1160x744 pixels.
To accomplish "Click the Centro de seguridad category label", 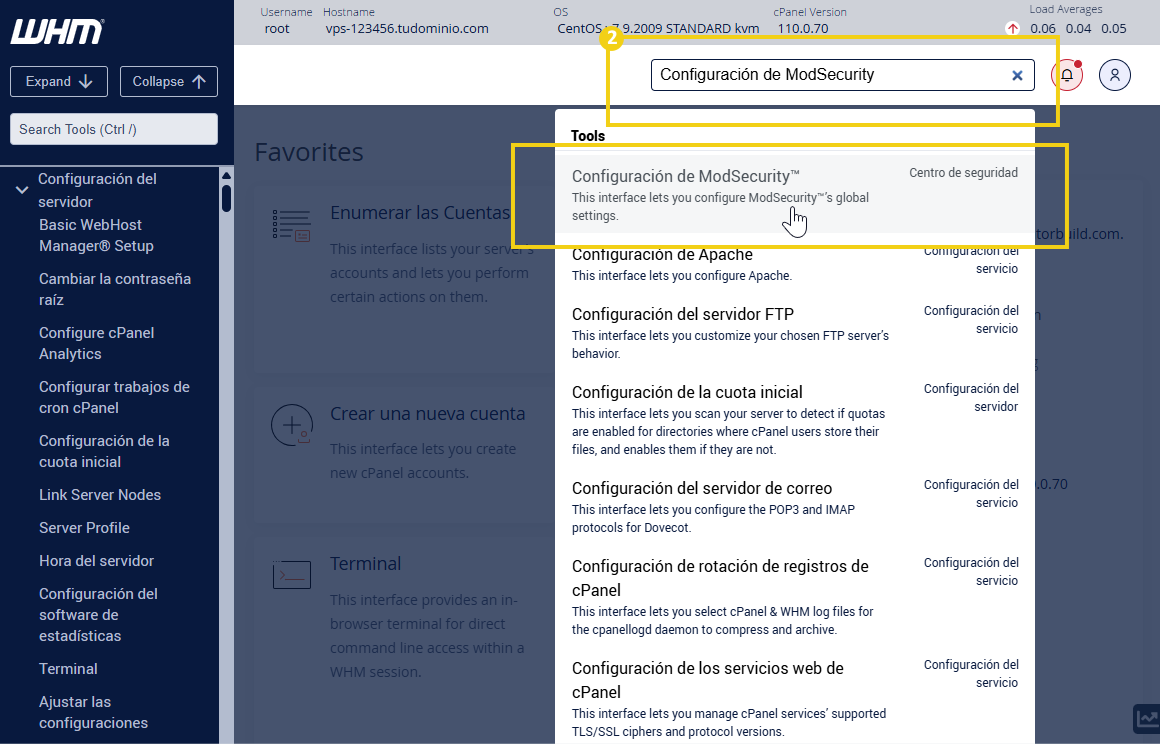I will [963, 172].
